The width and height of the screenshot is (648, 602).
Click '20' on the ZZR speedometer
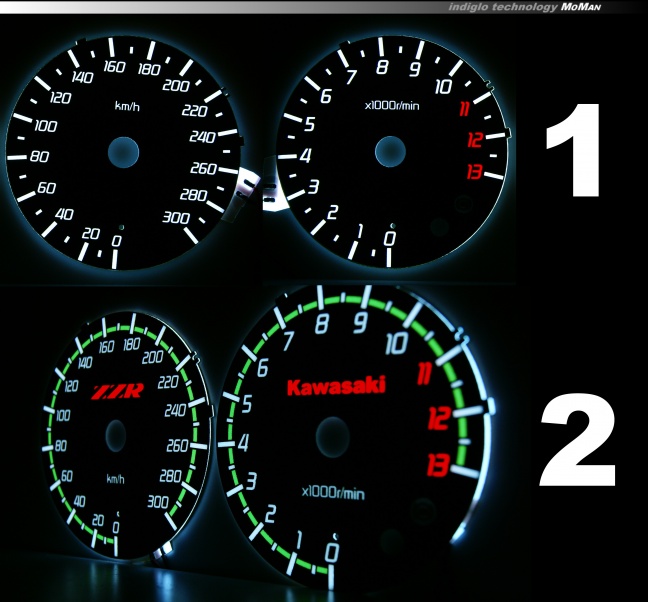coord(98,520)
